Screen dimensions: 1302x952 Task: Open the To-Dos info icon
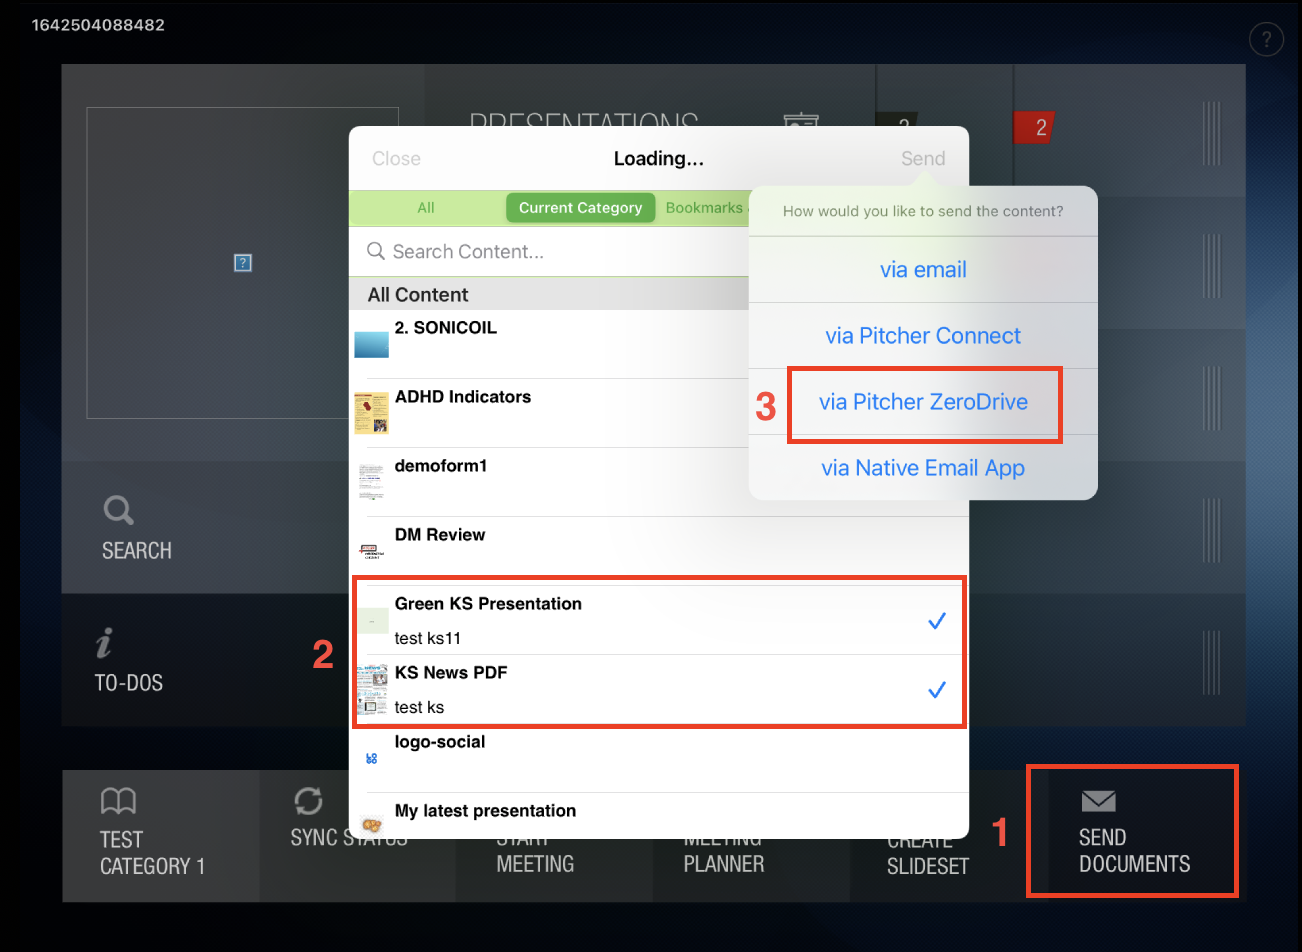point(104,644)
